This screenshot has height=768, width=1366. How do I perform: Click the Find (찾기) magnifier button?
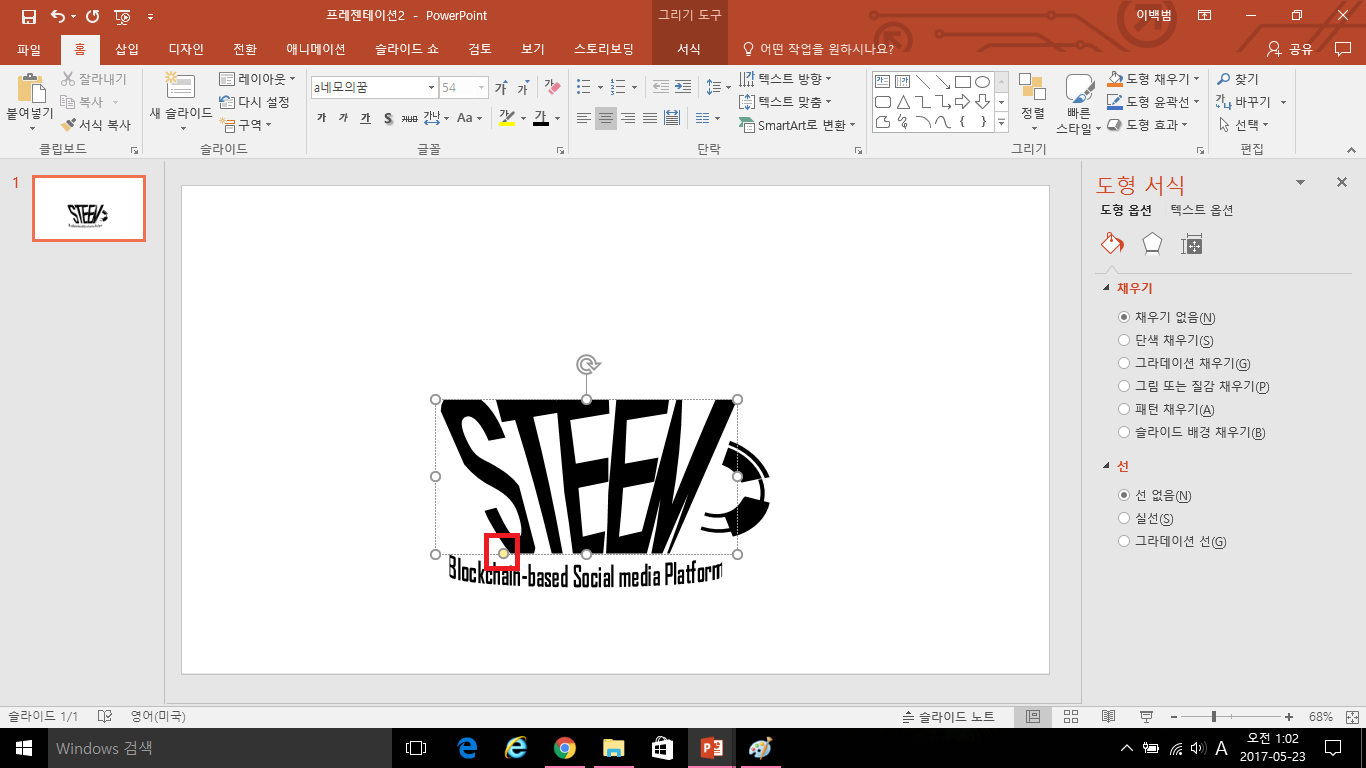click(x=1238, y=79)
